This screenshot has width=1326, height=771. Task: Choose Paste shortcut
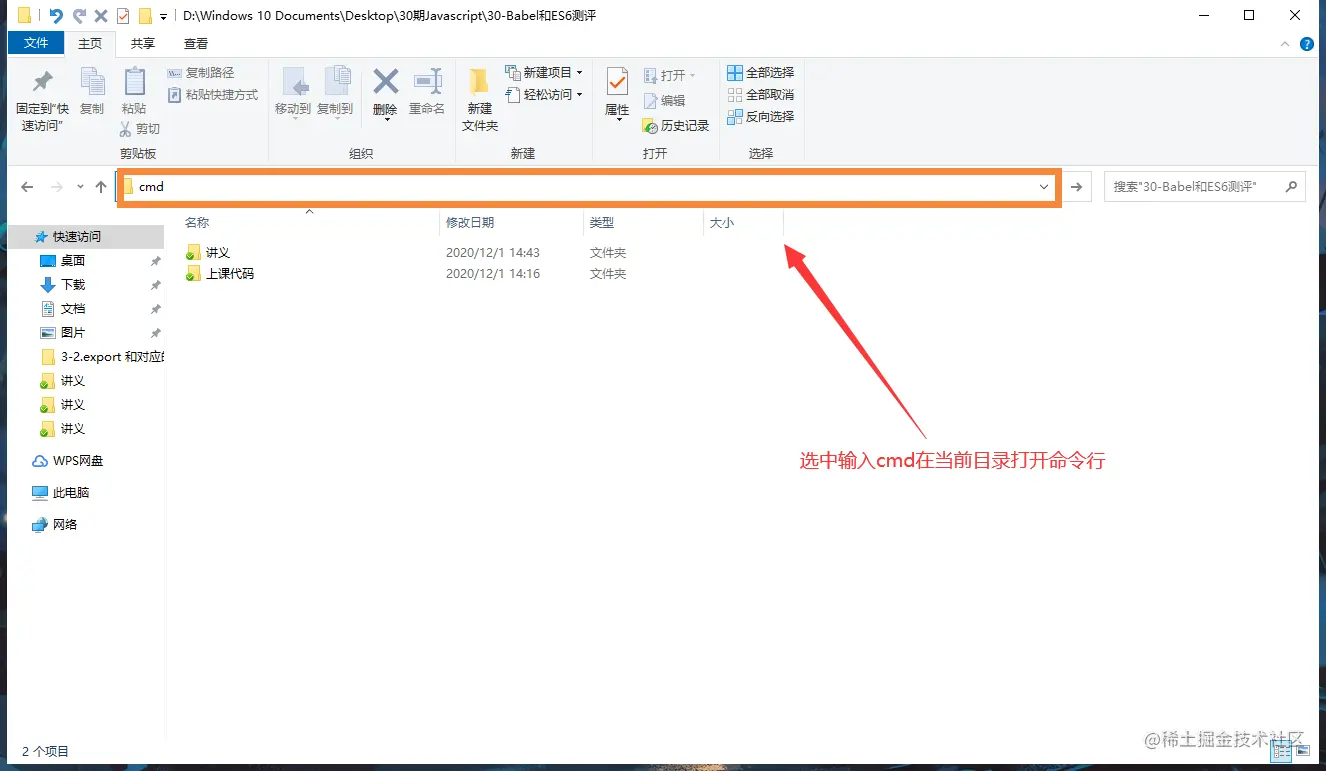coord(213,95)
